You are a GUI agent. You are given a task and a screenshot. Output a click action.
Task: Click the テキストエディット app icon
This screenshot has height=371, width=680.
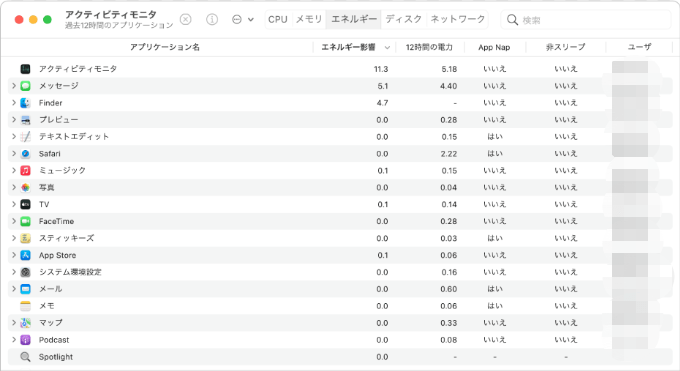tap(26, 137)
